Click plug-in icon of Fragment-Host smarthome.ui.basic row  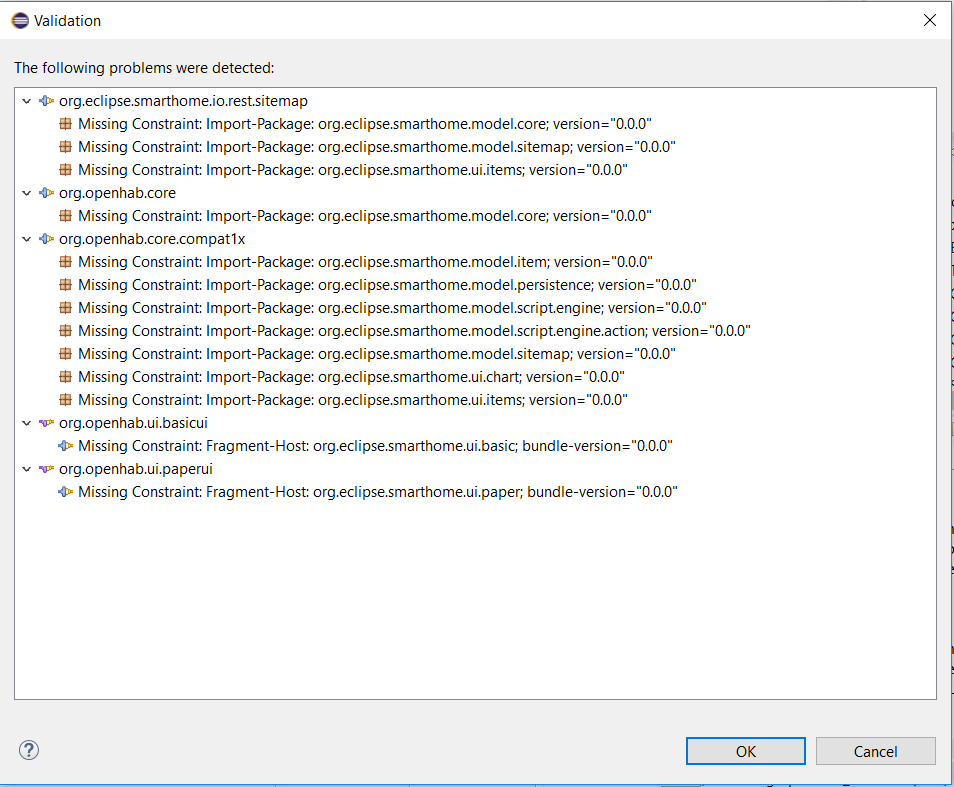tap(66, 446)
